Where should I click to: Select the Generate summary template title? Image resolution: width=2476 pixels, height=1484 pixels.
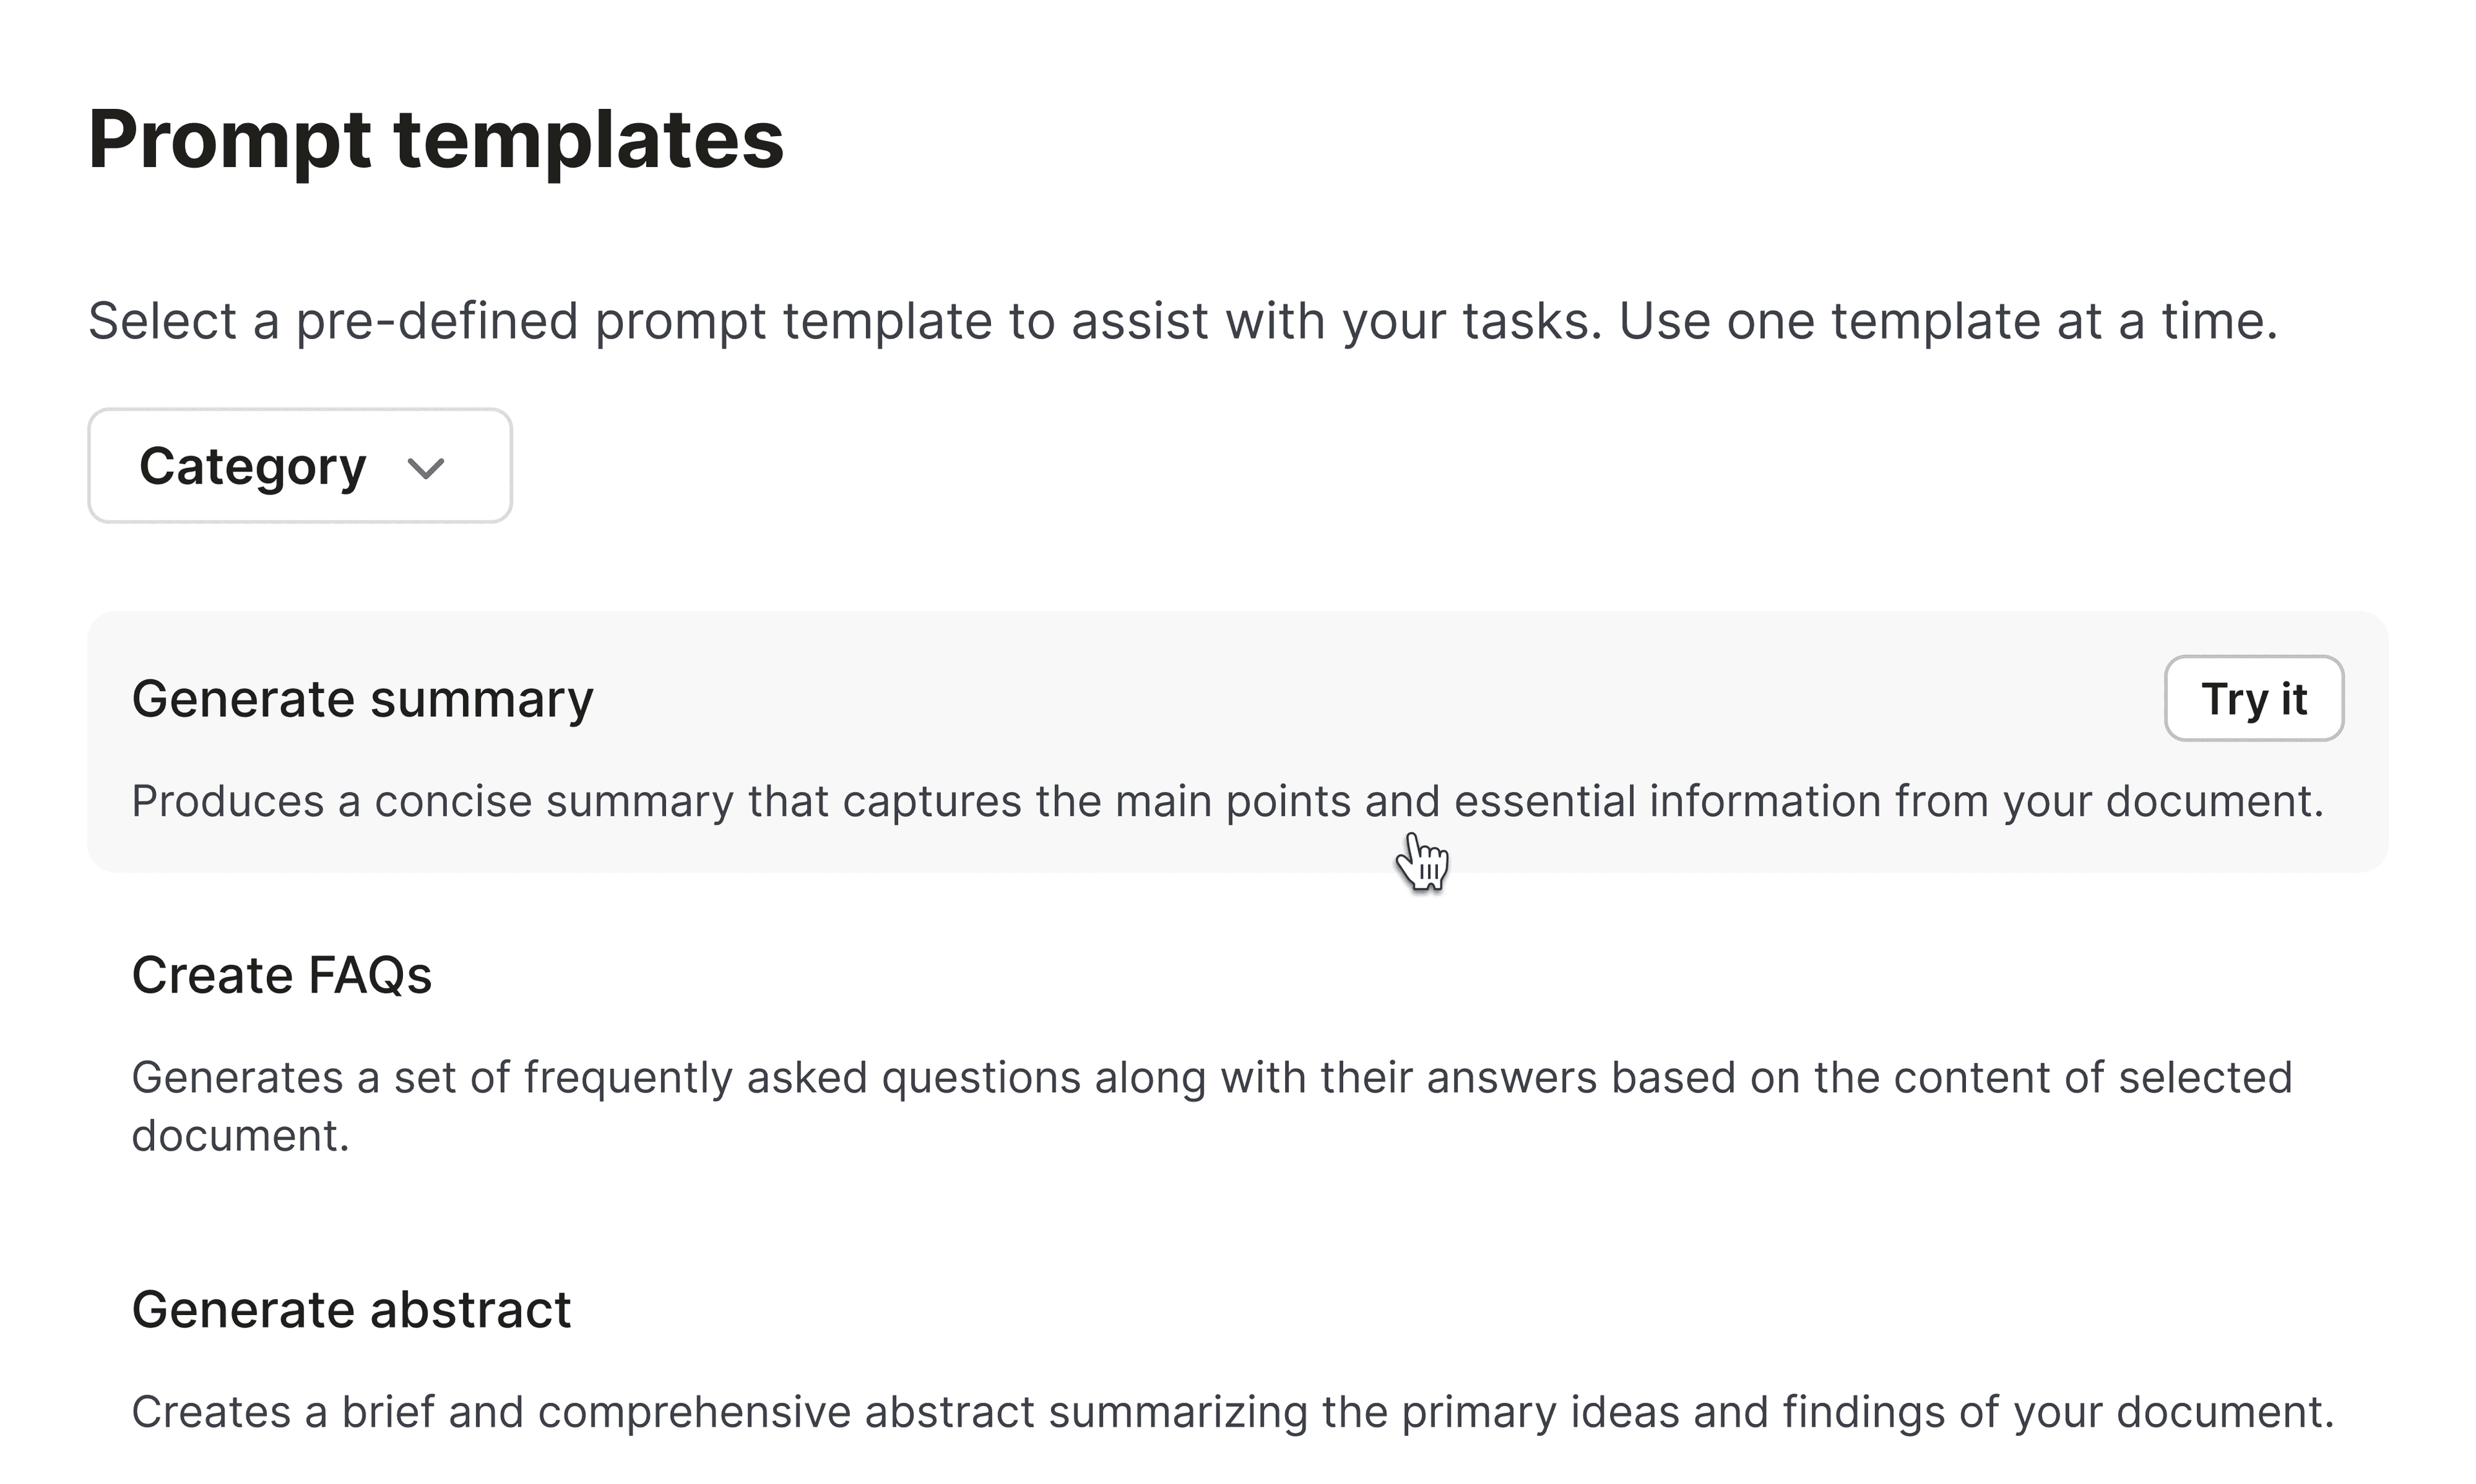point(362,699)
